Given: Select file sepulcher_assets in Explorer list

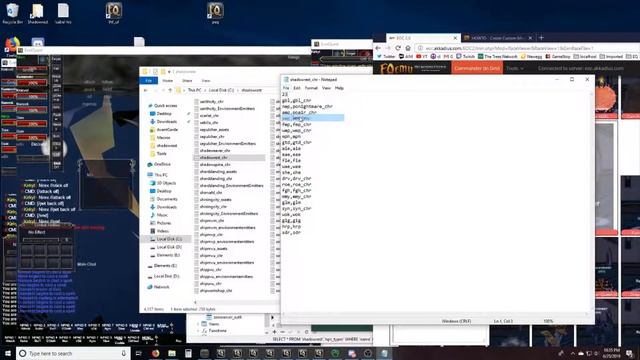Looking at the screenshot, I should pos(214,129).
